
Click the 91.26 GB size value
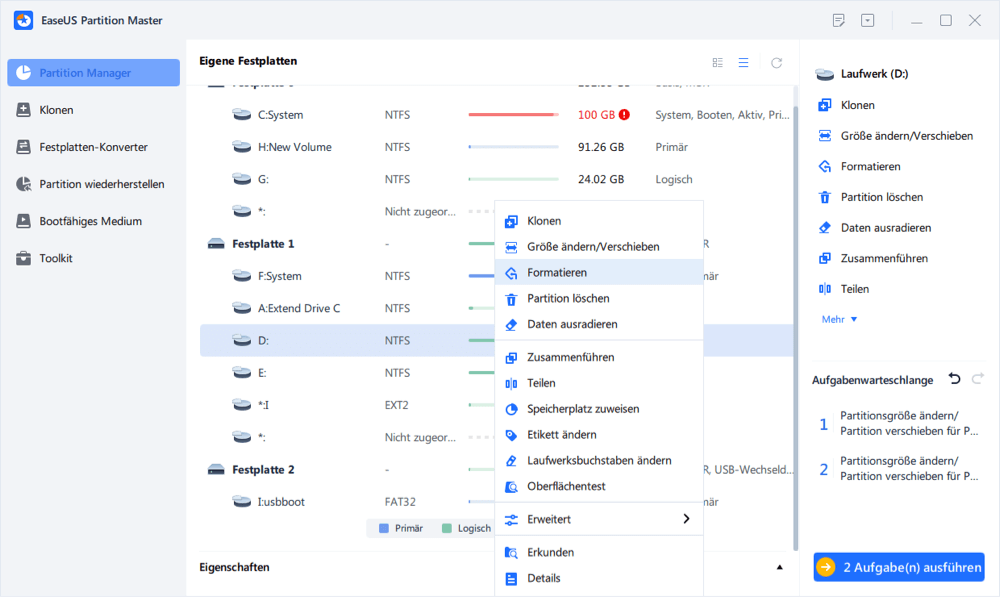(x=601, y=147)
